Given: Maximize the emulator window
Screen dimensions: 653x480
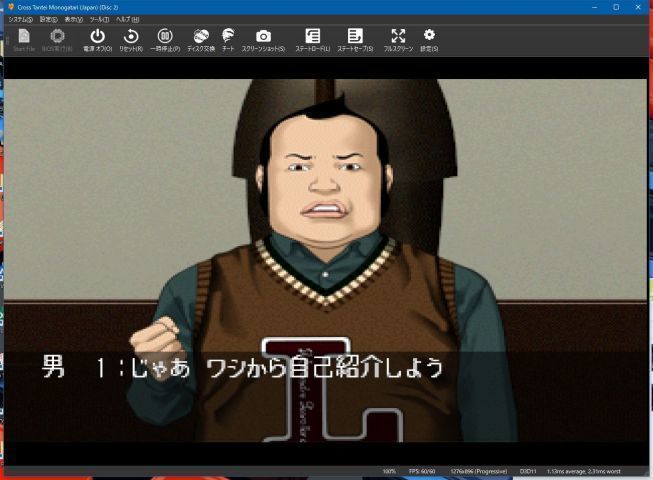Looking at the screenshot, I should click(x=616, y=7).
